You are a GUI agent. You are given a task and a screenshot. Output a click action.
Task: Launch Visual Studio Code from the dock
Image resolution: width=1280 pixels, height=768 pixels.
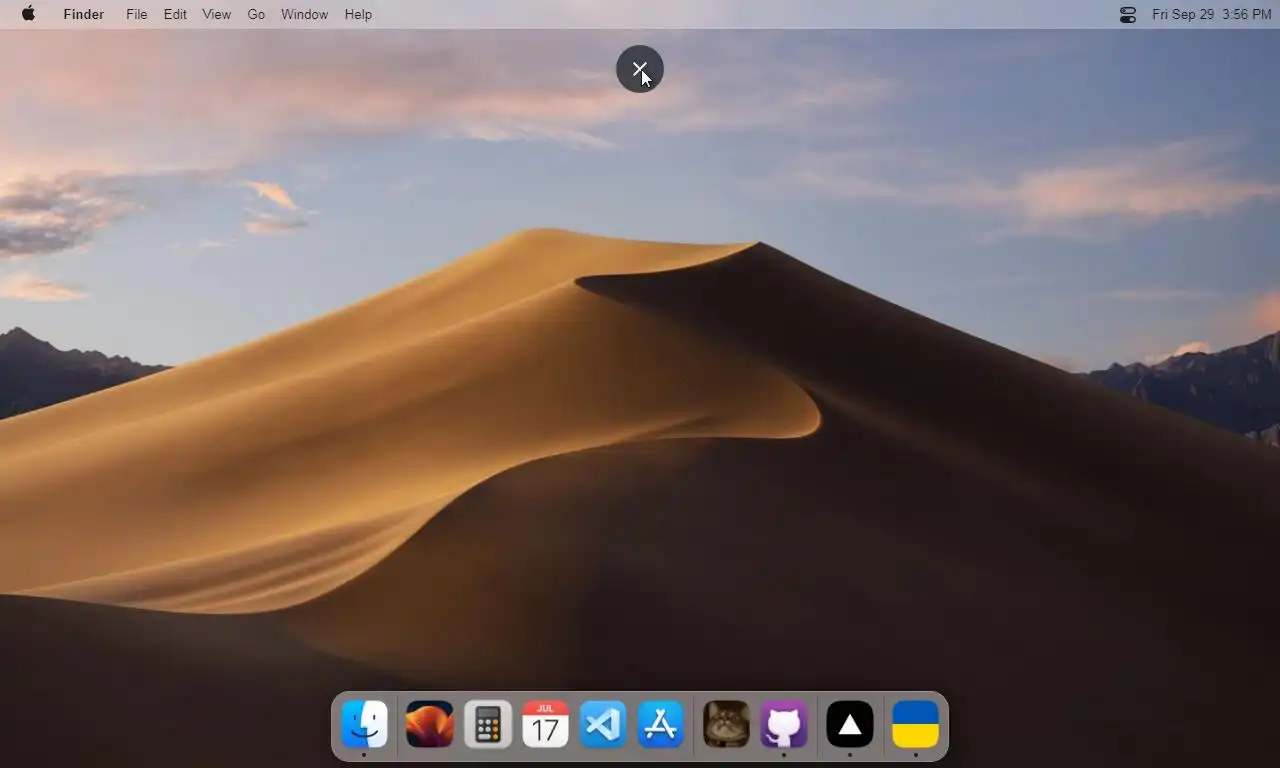pos(603,724)
